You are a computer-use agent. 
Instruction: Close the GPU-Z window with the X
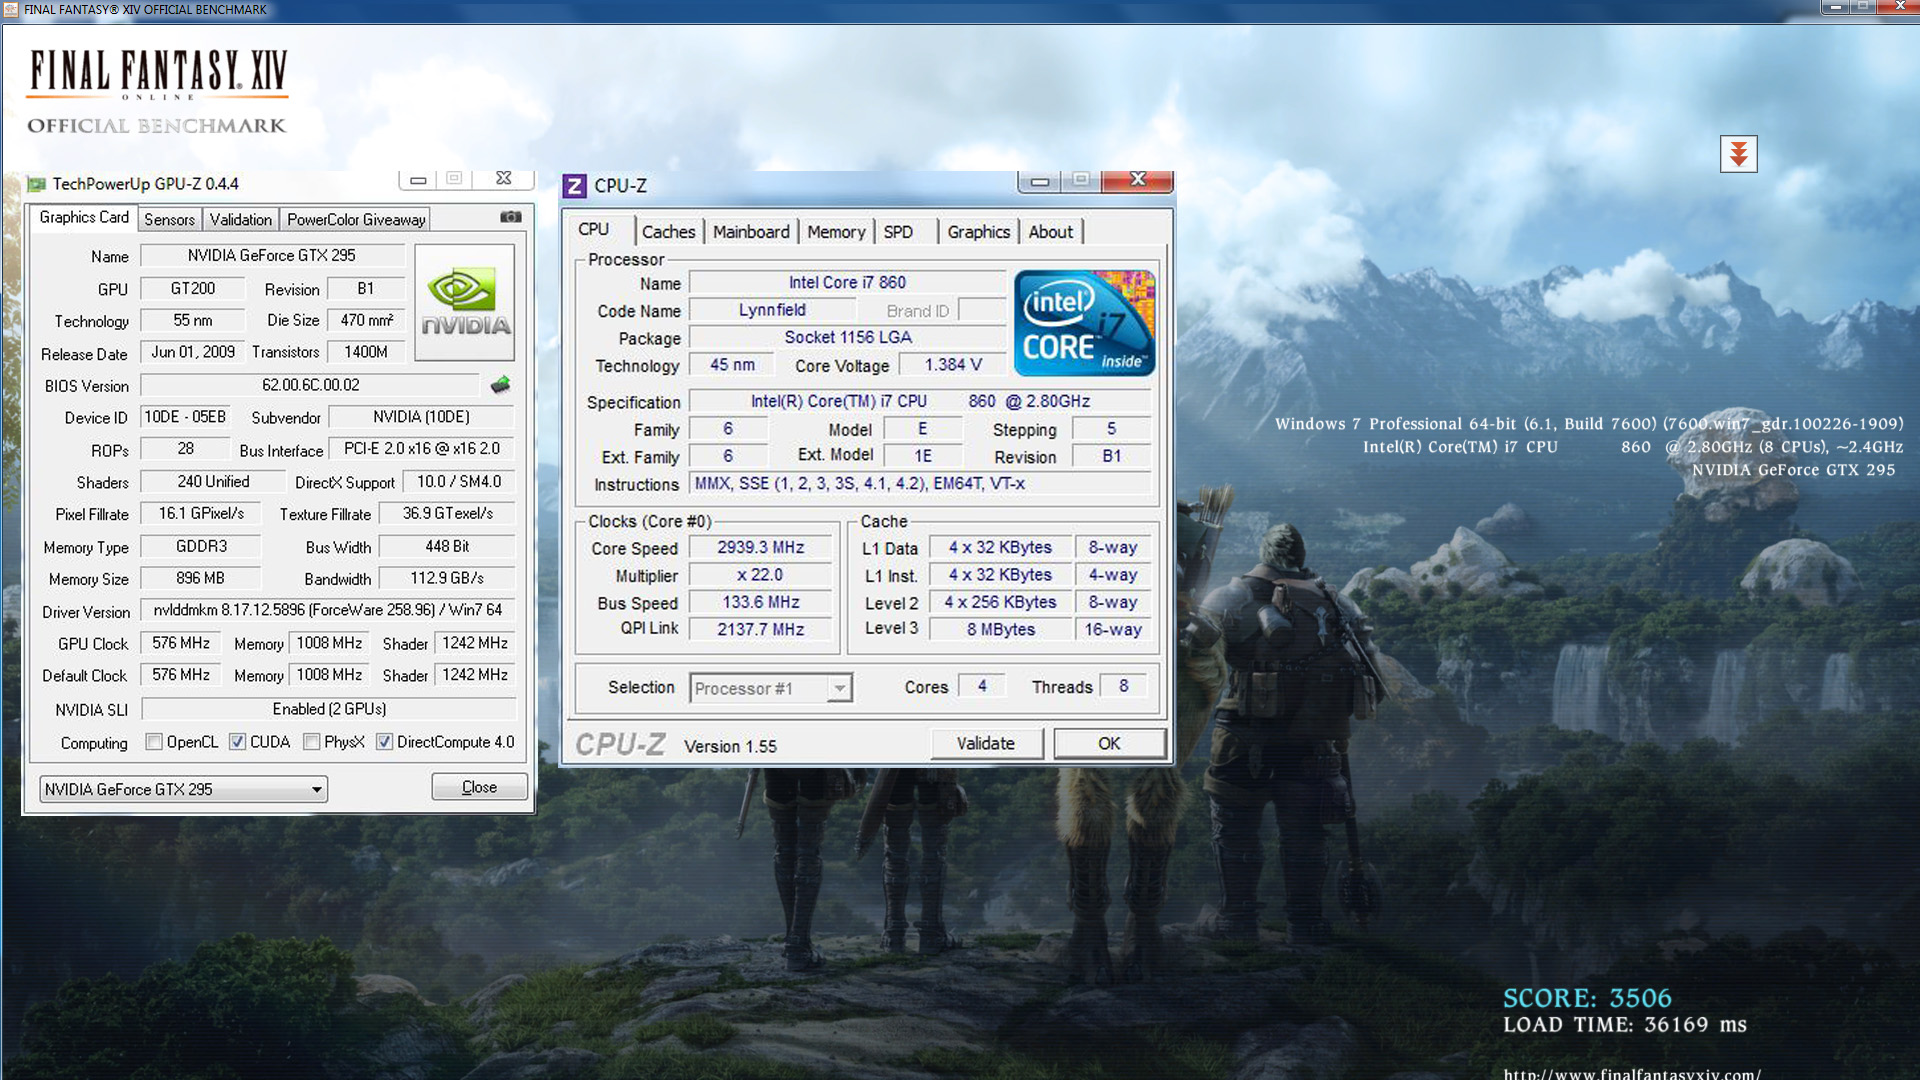pyautogui.click(x=504, y=178)
